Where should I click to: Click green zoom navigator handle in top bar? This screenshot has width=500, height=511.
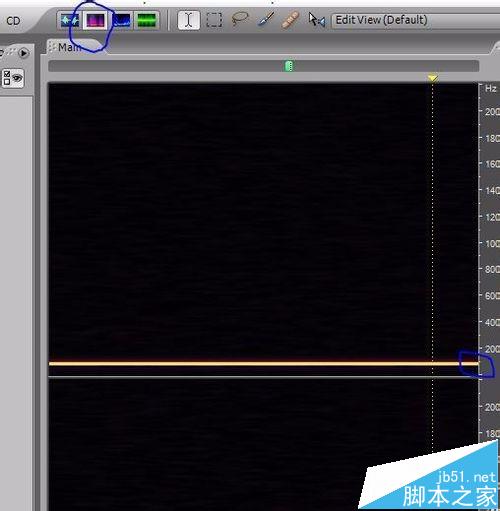289,66
